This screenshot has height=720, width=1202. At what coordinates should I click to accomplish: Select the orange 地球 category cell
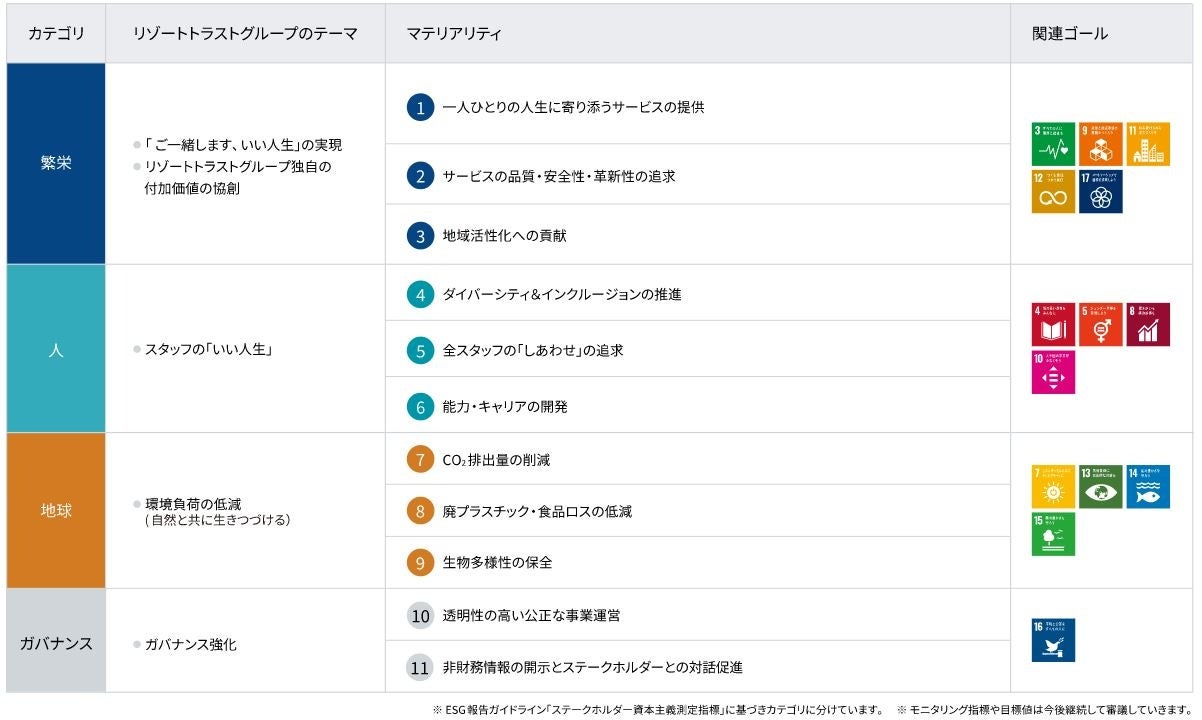56,511
